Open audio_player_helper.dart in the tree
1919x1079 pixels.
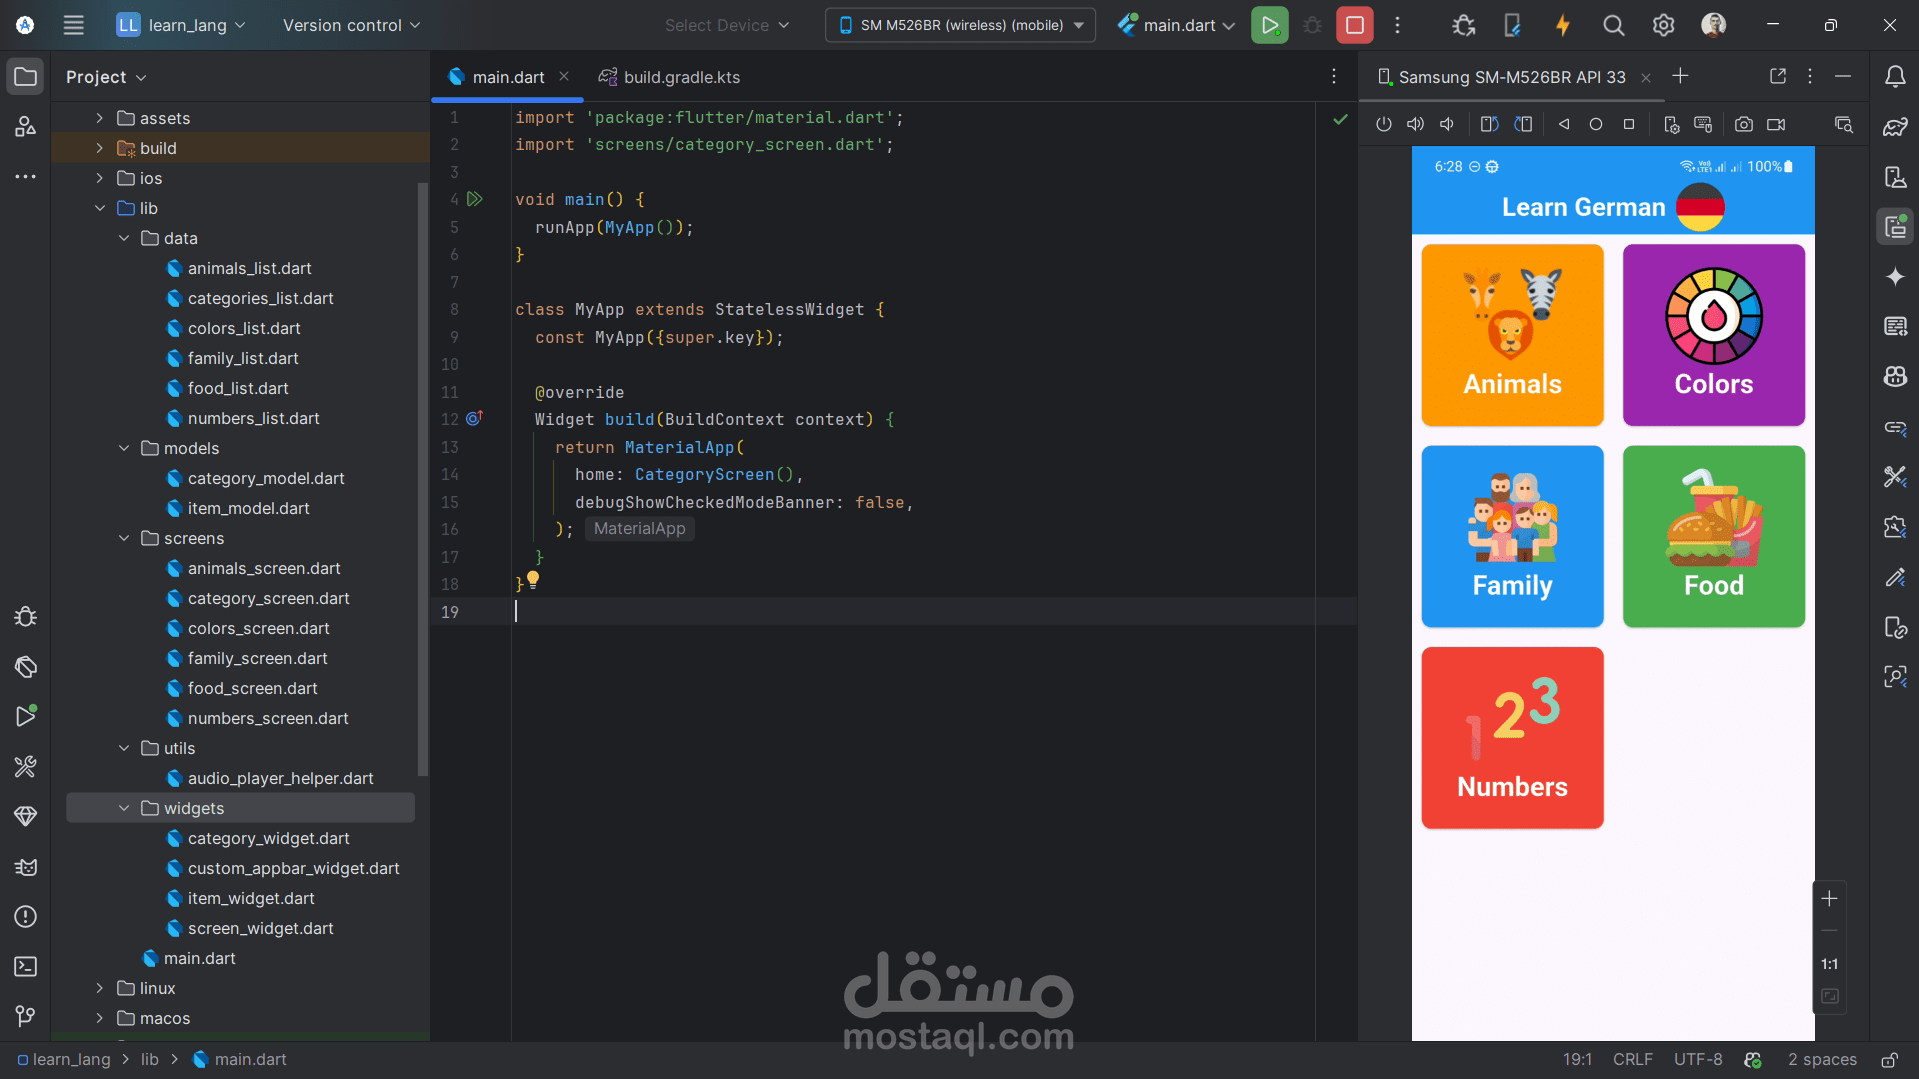pos(280,778)
